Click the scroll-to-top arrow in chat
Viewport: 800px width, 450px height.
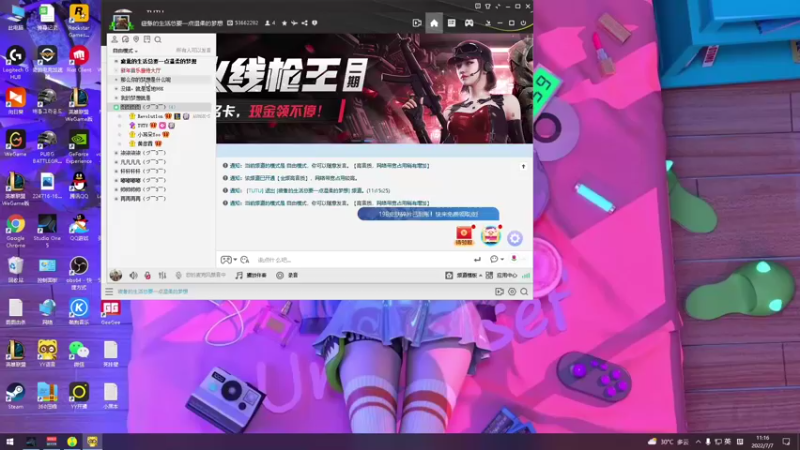click(x=523, y=166)
